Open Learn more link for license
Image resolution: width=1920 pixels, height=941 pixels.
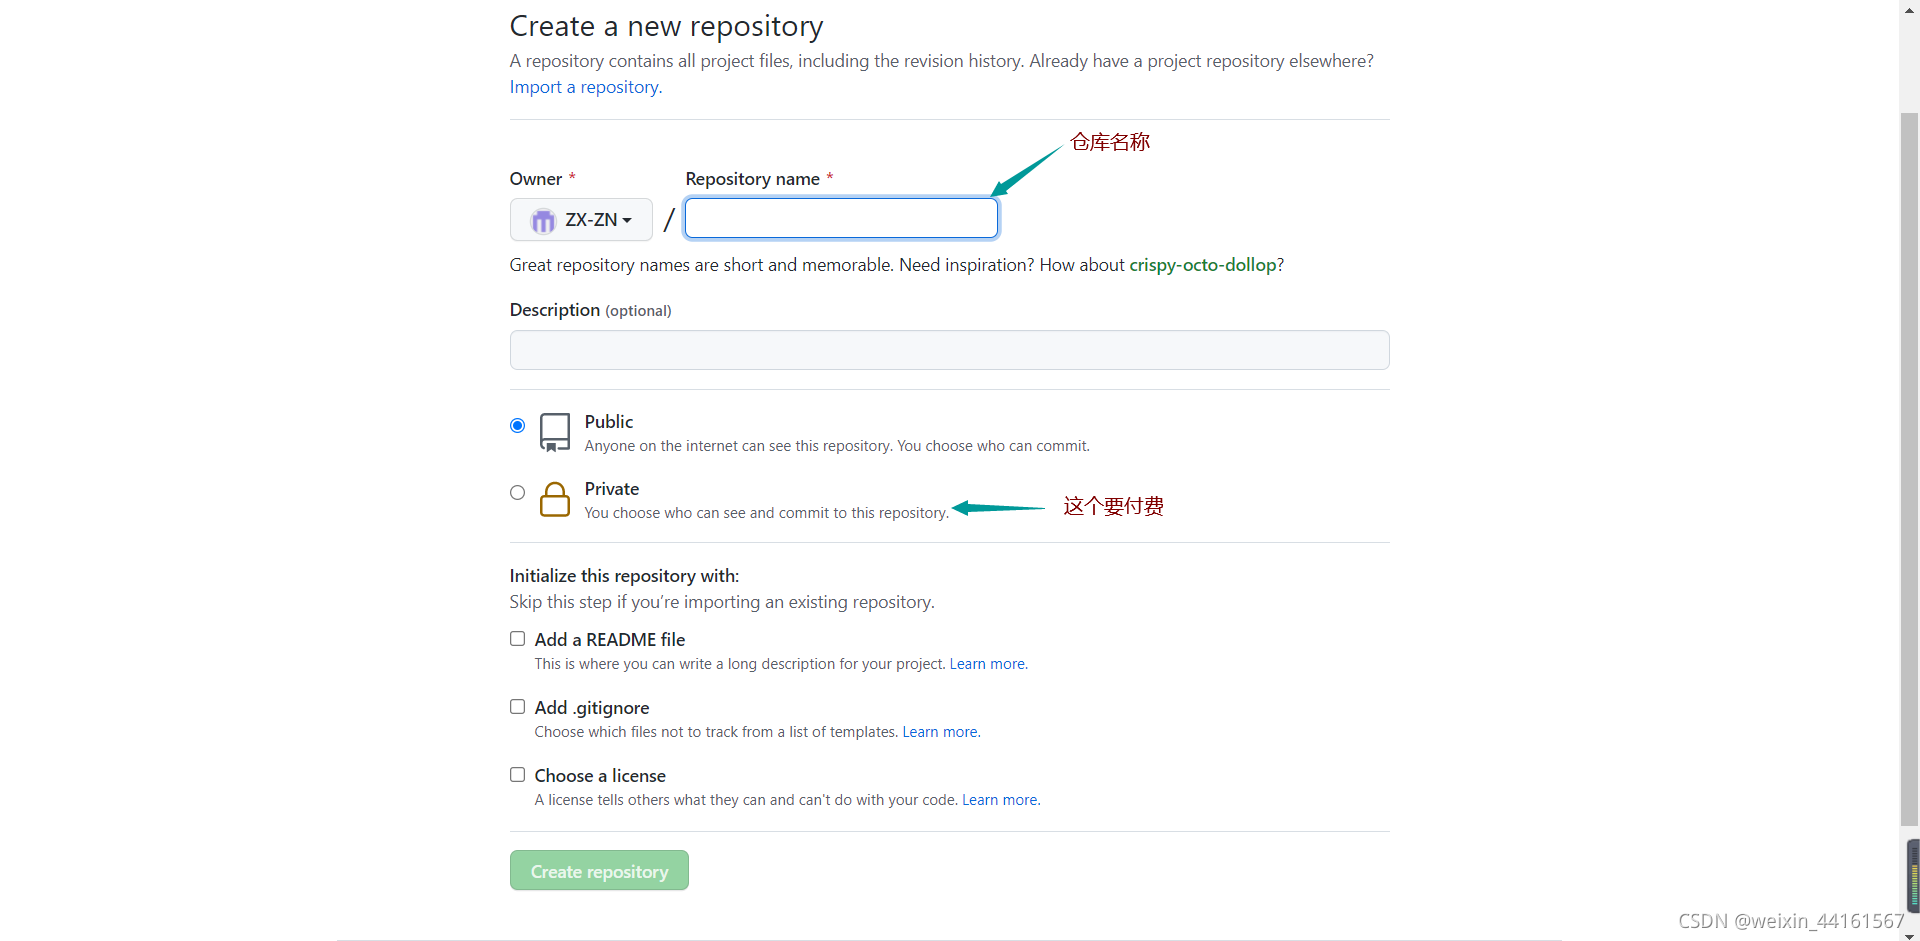tap(1000, 800)
